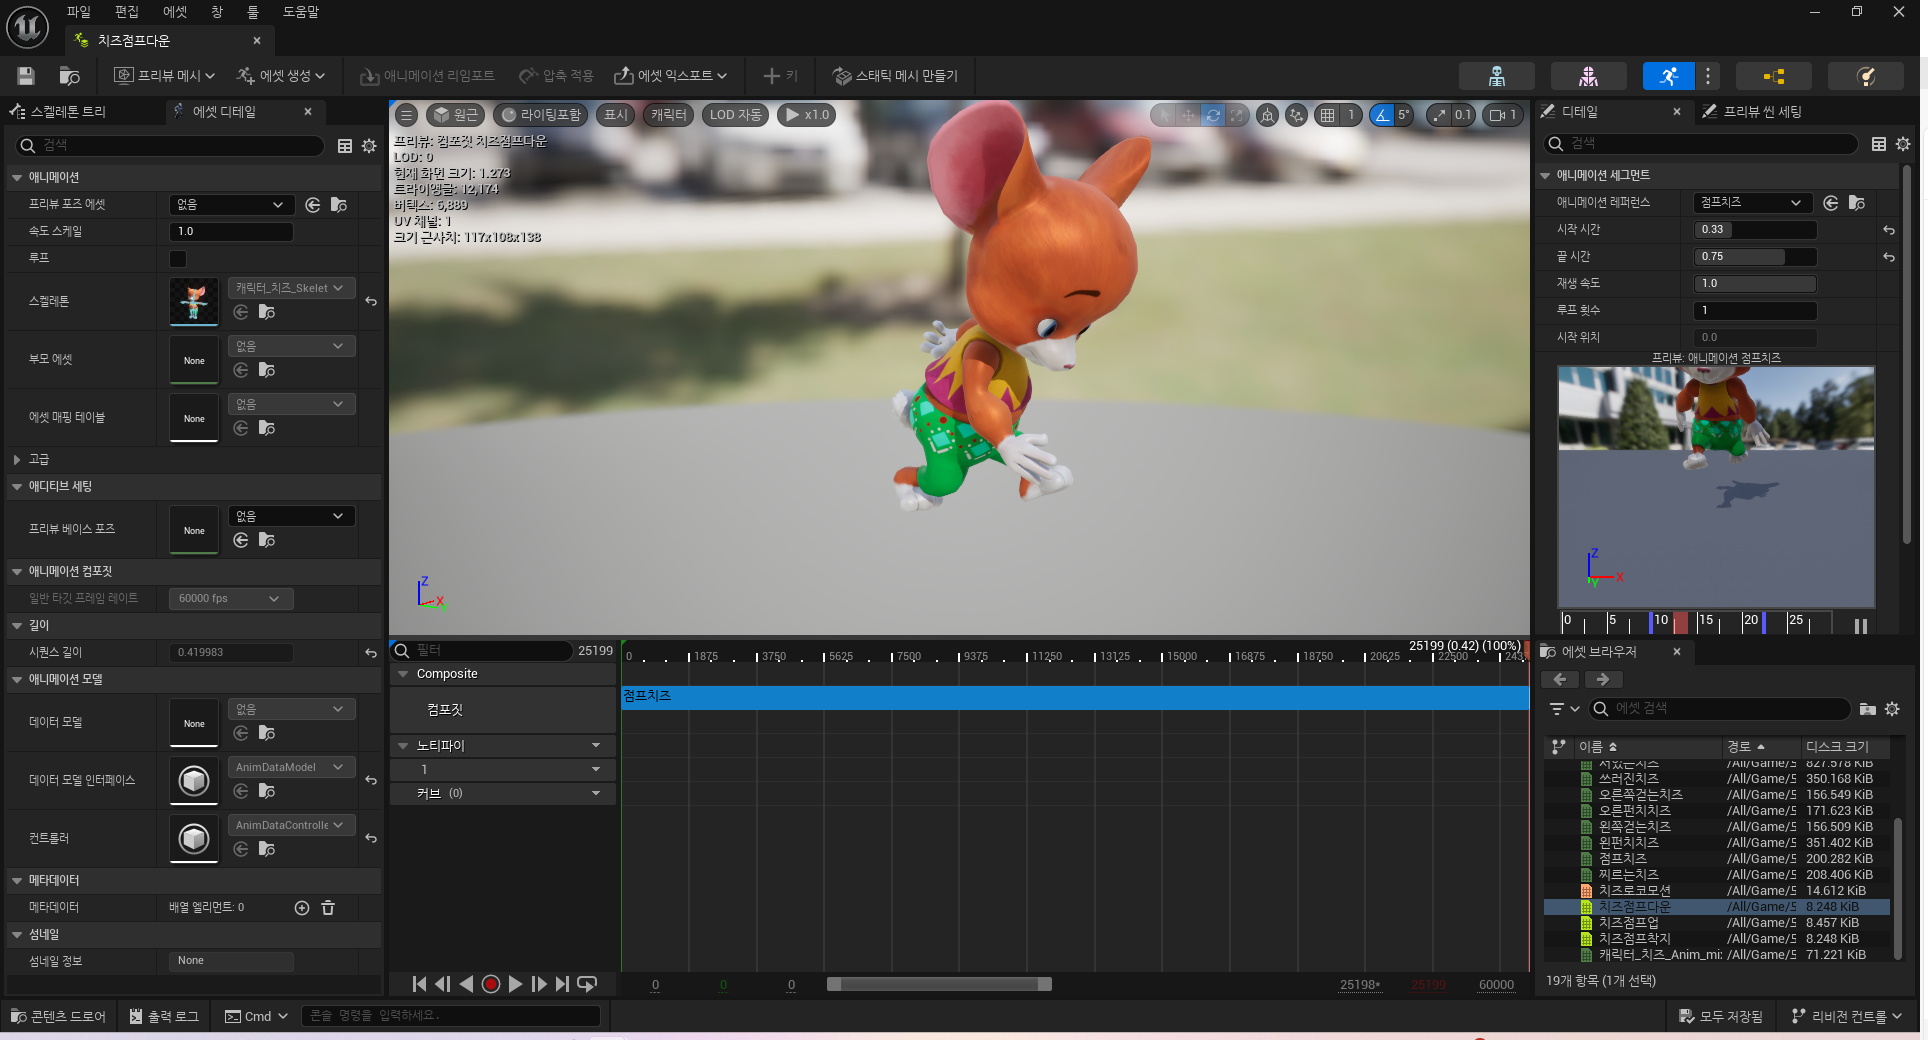Click the 스태틱 메시 만들기 button

895,76
